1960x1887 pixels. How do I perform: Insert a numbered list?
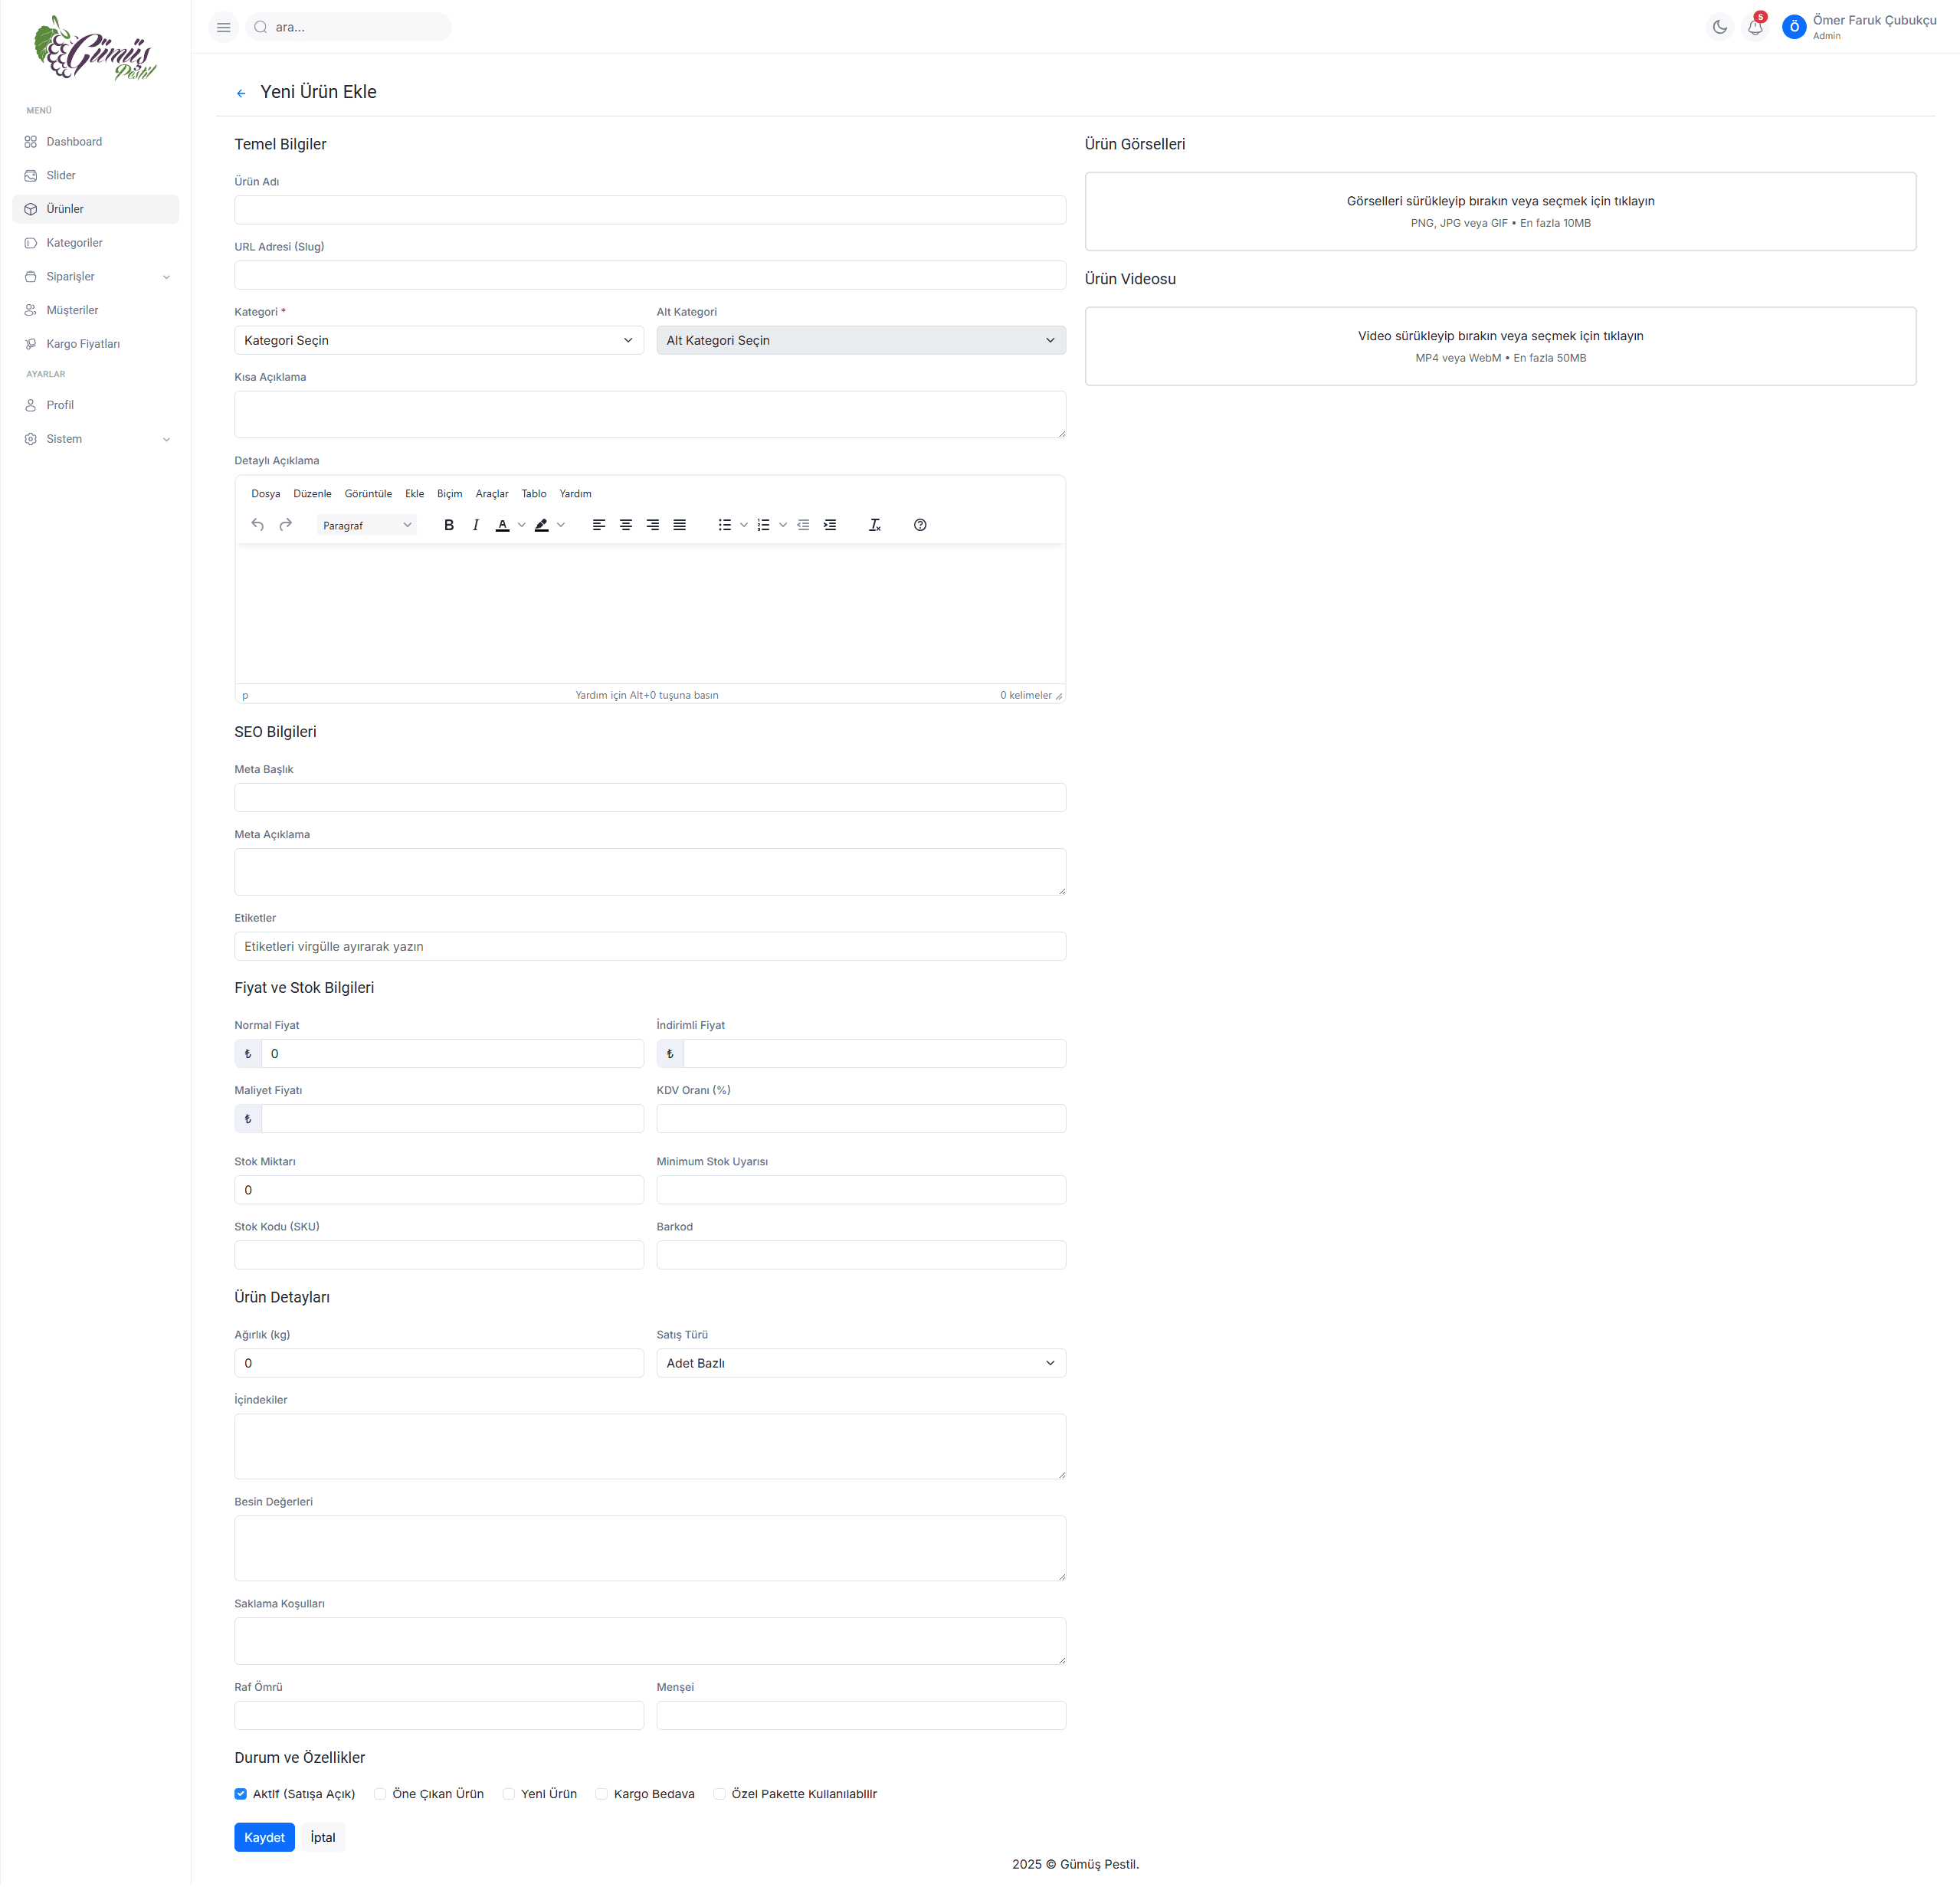coord(764,525)
